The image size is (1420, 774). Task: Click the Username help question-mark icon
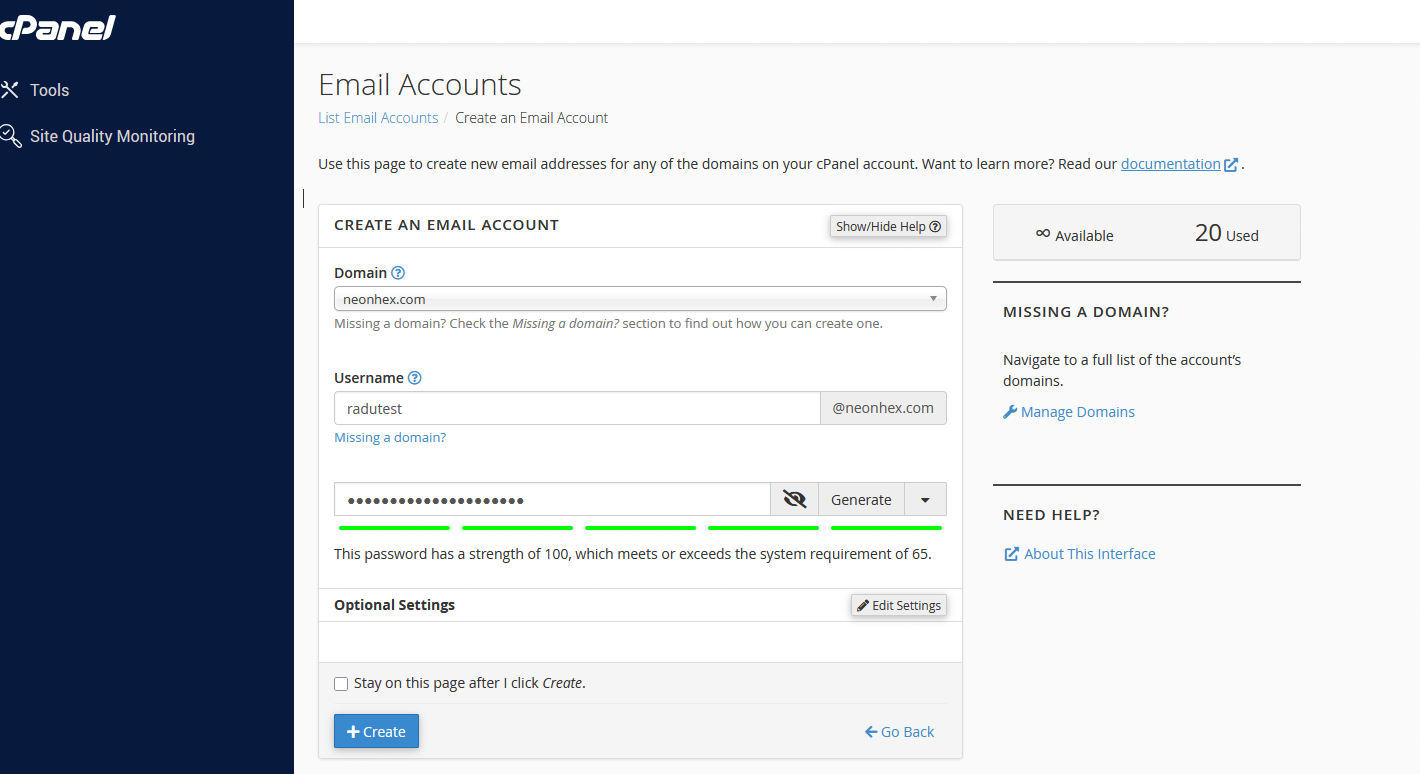point(415,378)
